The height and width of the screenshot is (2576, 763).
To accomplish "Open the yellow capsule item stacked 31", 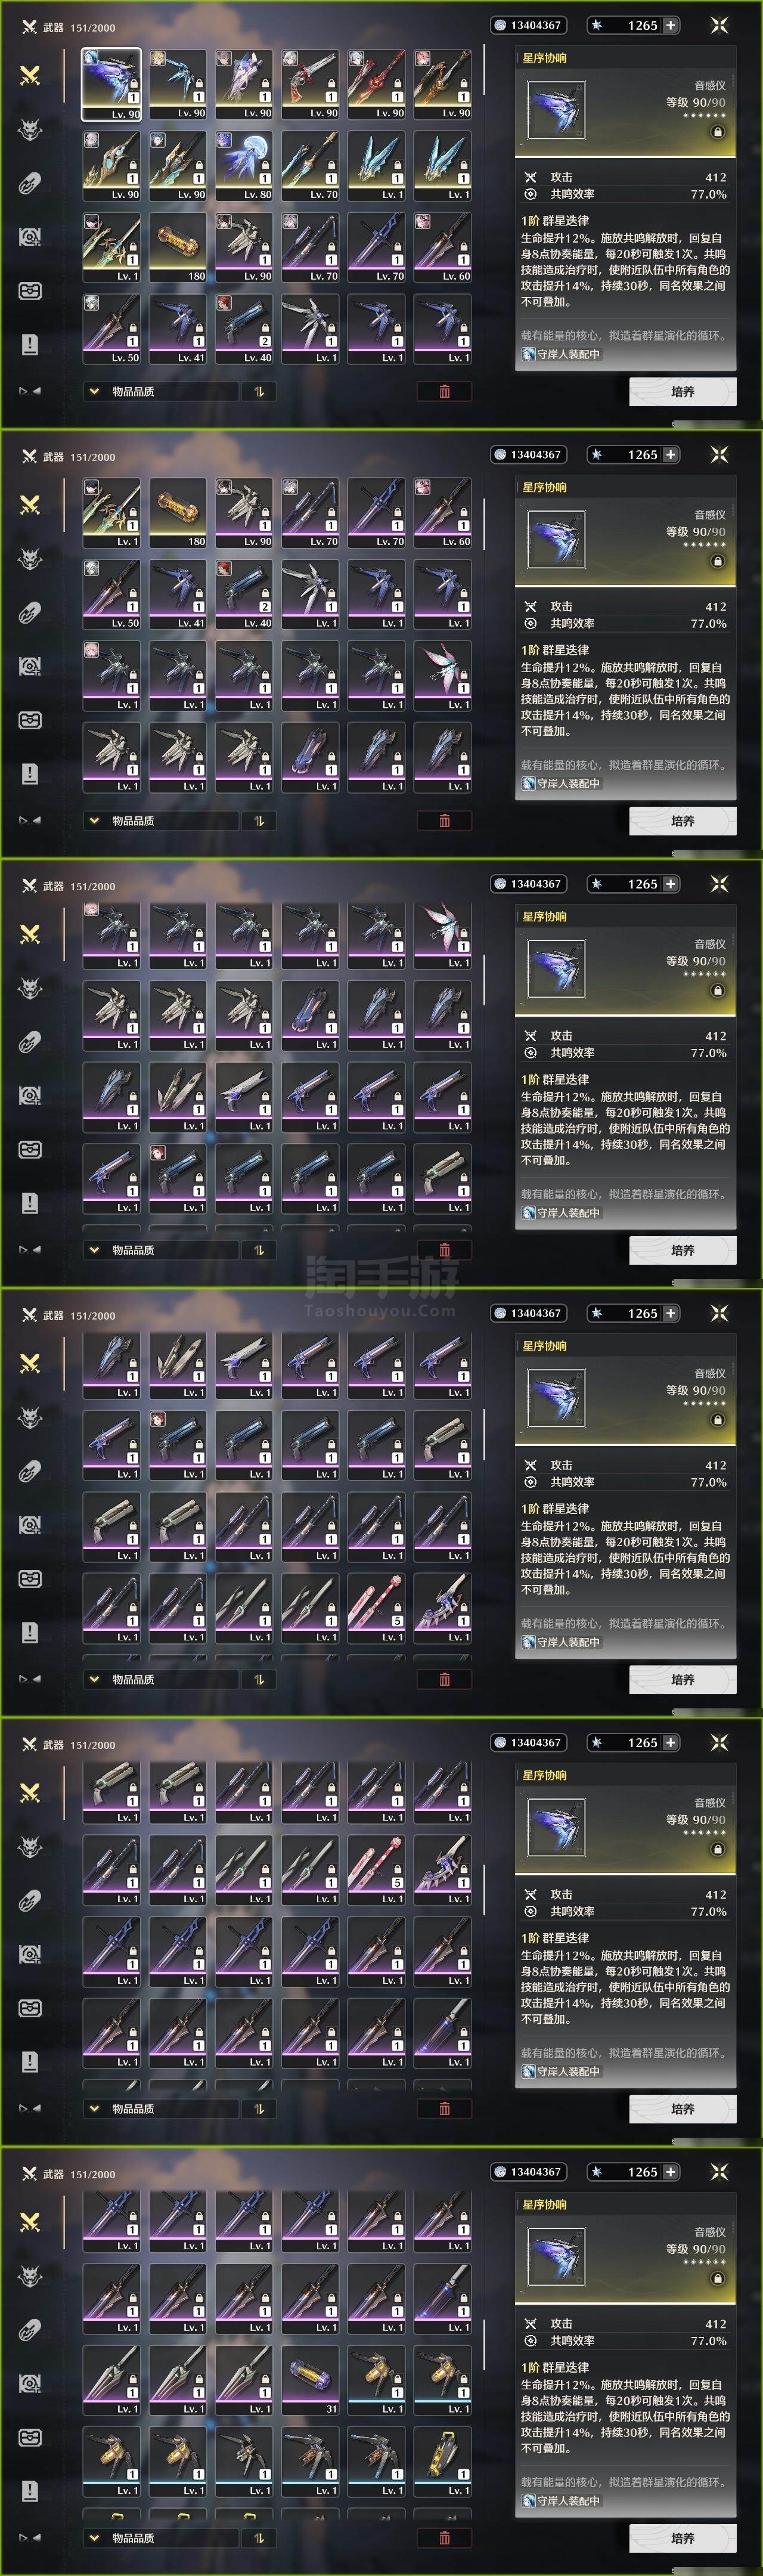I will [310, 2379].
